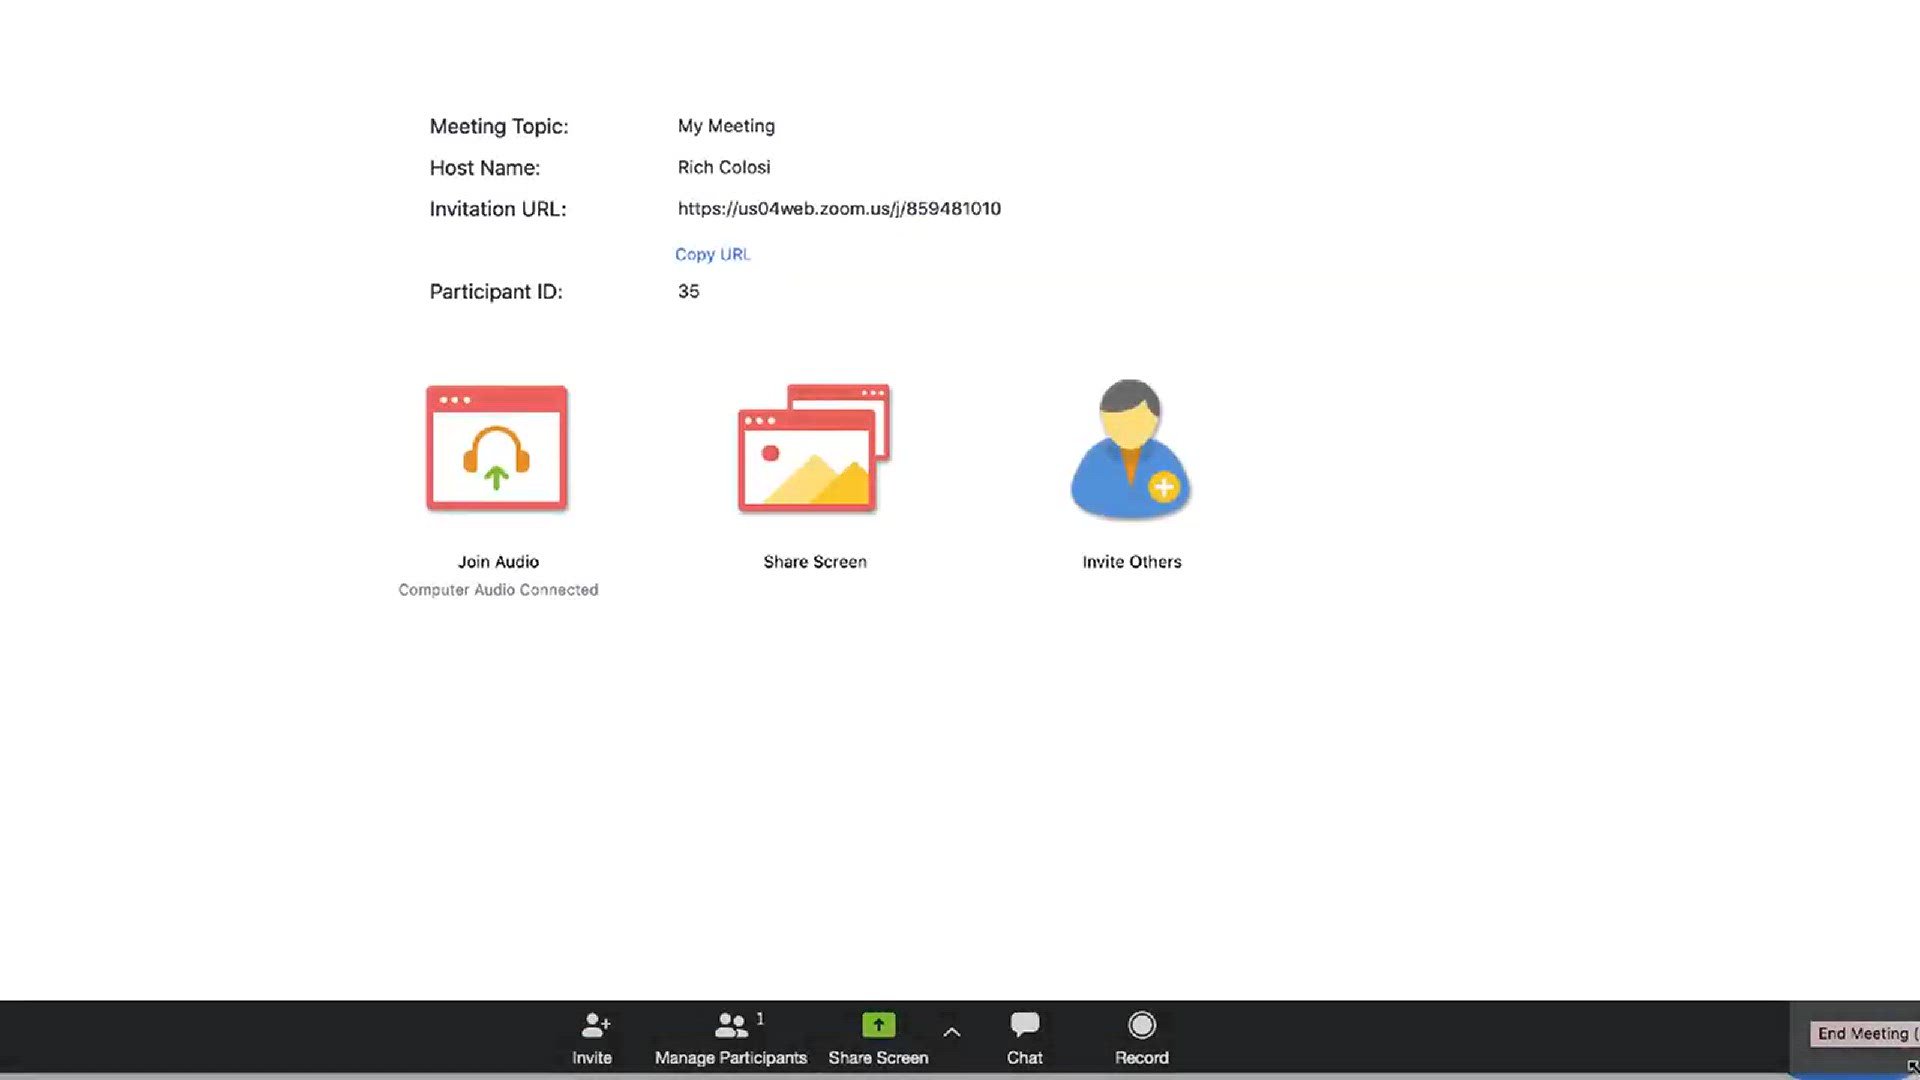Screen dimensions: 1920x1080
Task: Click the Participant ID value 35
Action: 688,291
